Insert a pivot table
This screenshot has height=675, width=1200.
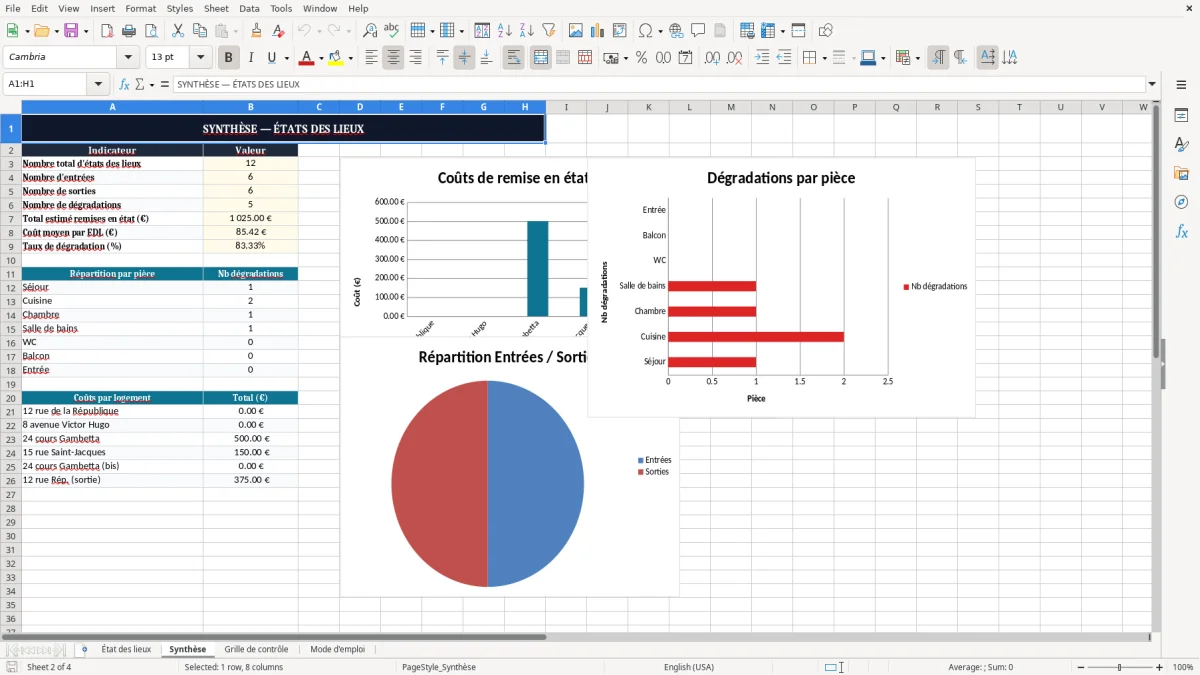[619, 31]
